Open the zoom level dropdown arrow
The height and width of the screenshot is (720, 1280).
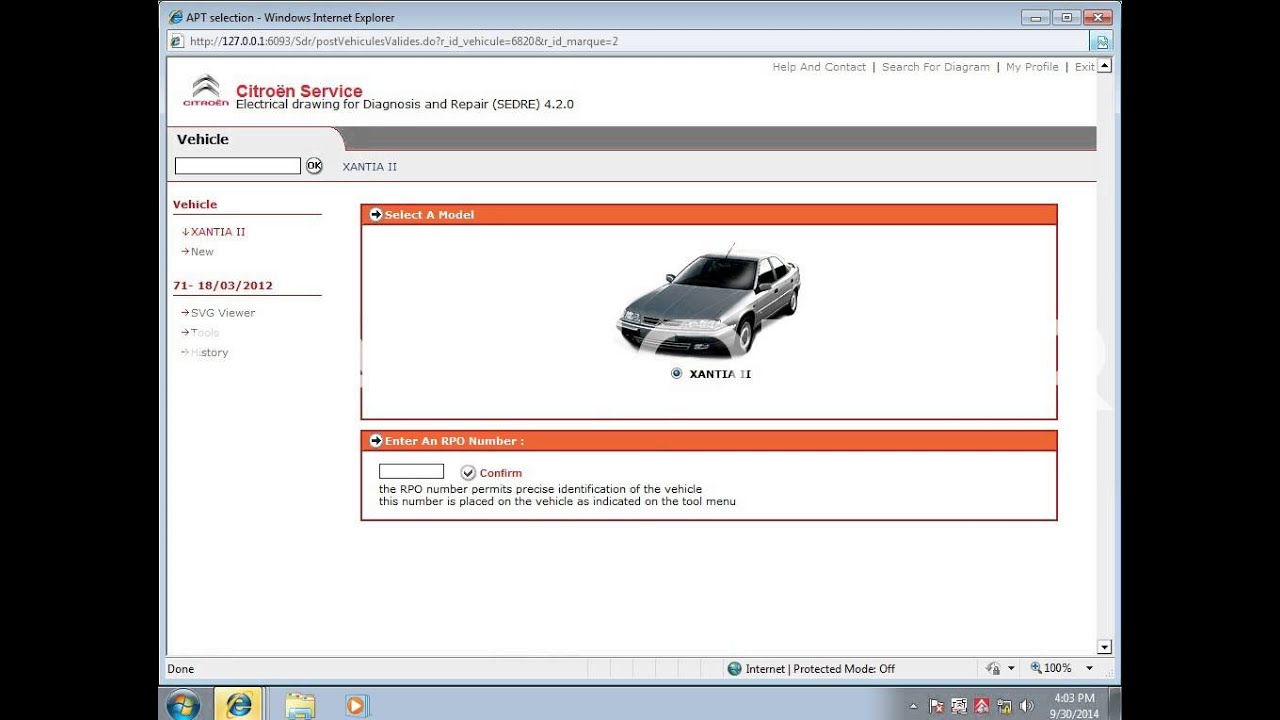click(x=1089, y=668)
